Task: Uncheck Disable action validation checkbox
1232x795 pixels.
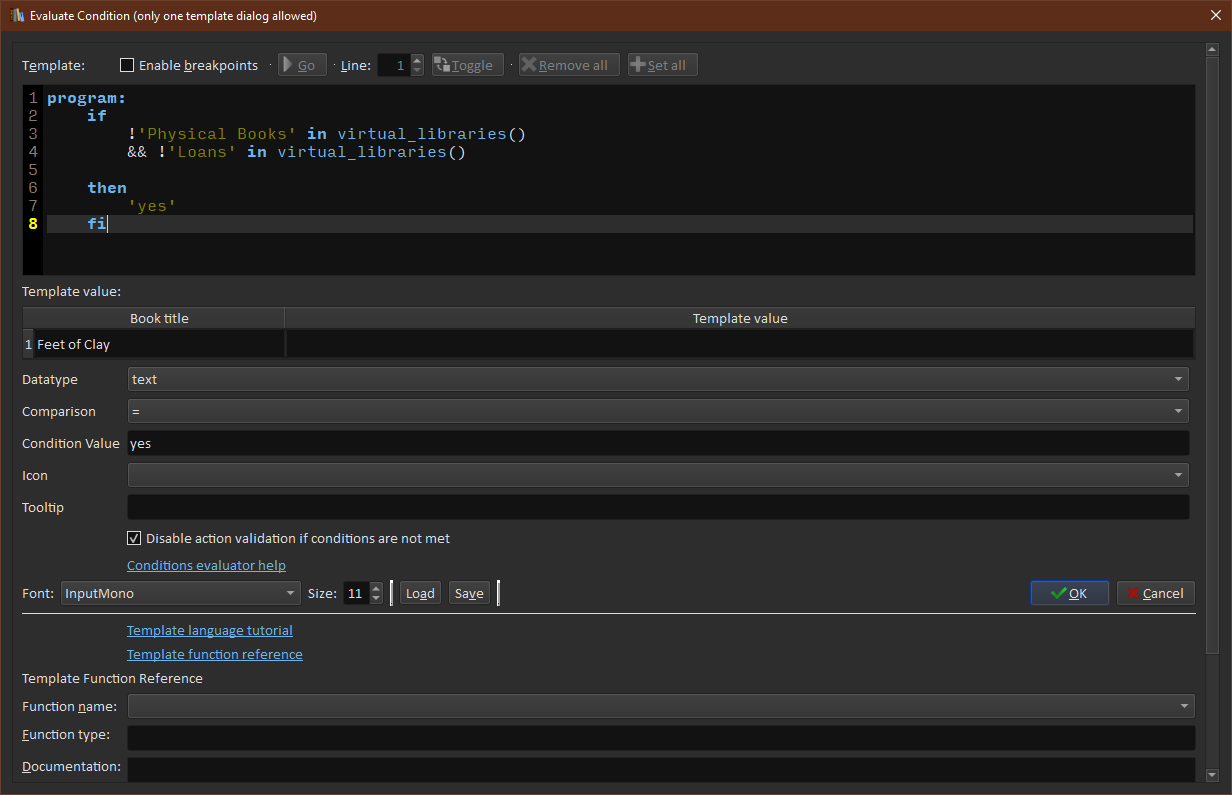Action: coord(134,538)
